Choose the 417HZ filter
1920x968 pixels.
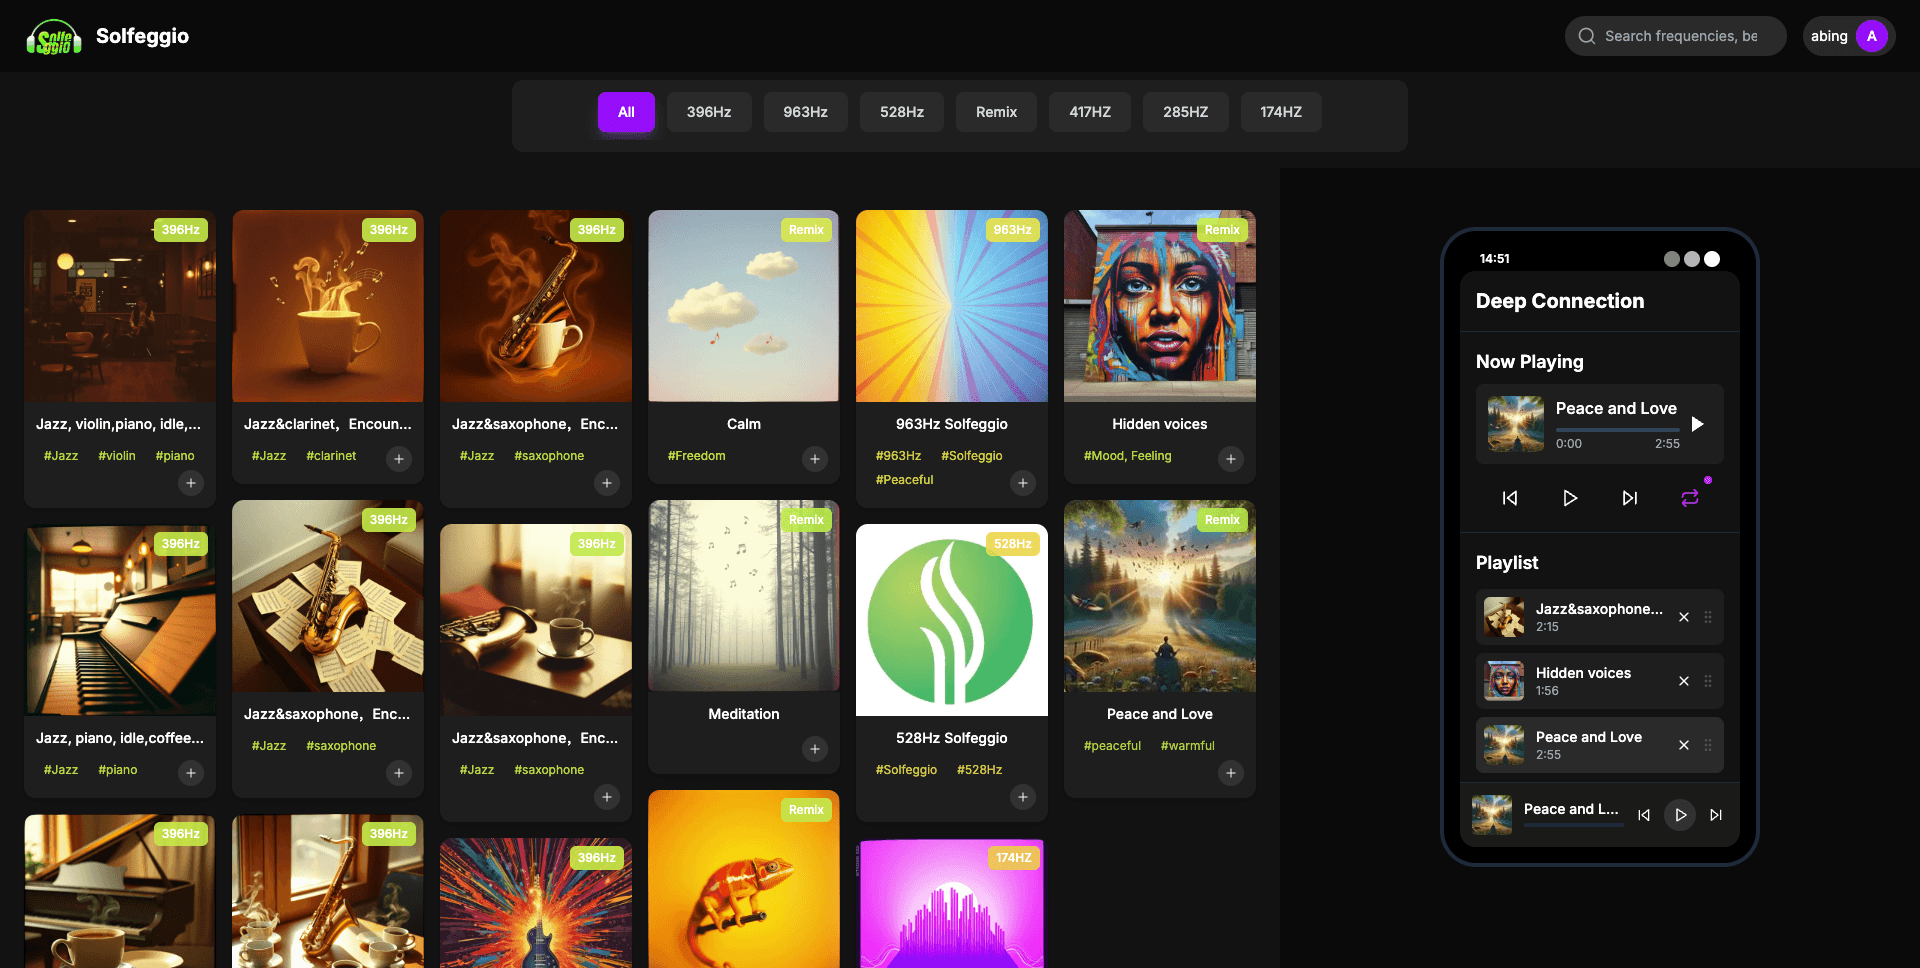(1090, 112)
